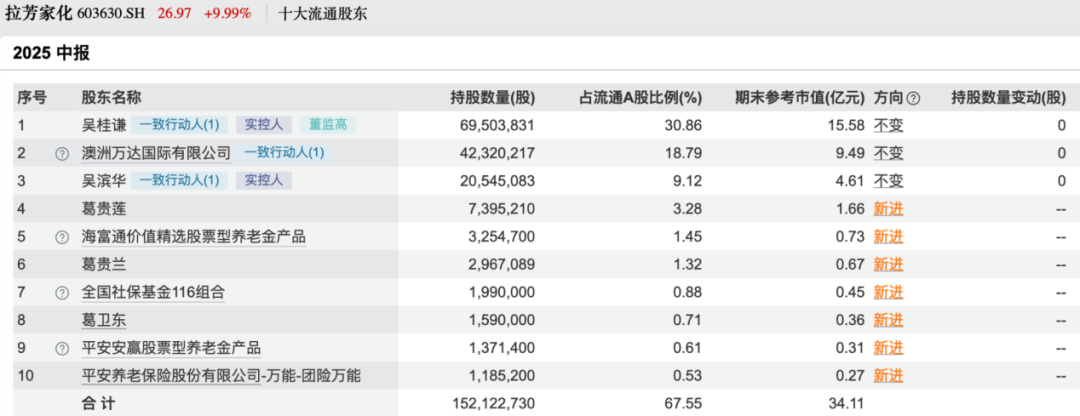1080x416 pixels.
Task: Click the help icon next to 方向 header
Action: click(913, 98)
